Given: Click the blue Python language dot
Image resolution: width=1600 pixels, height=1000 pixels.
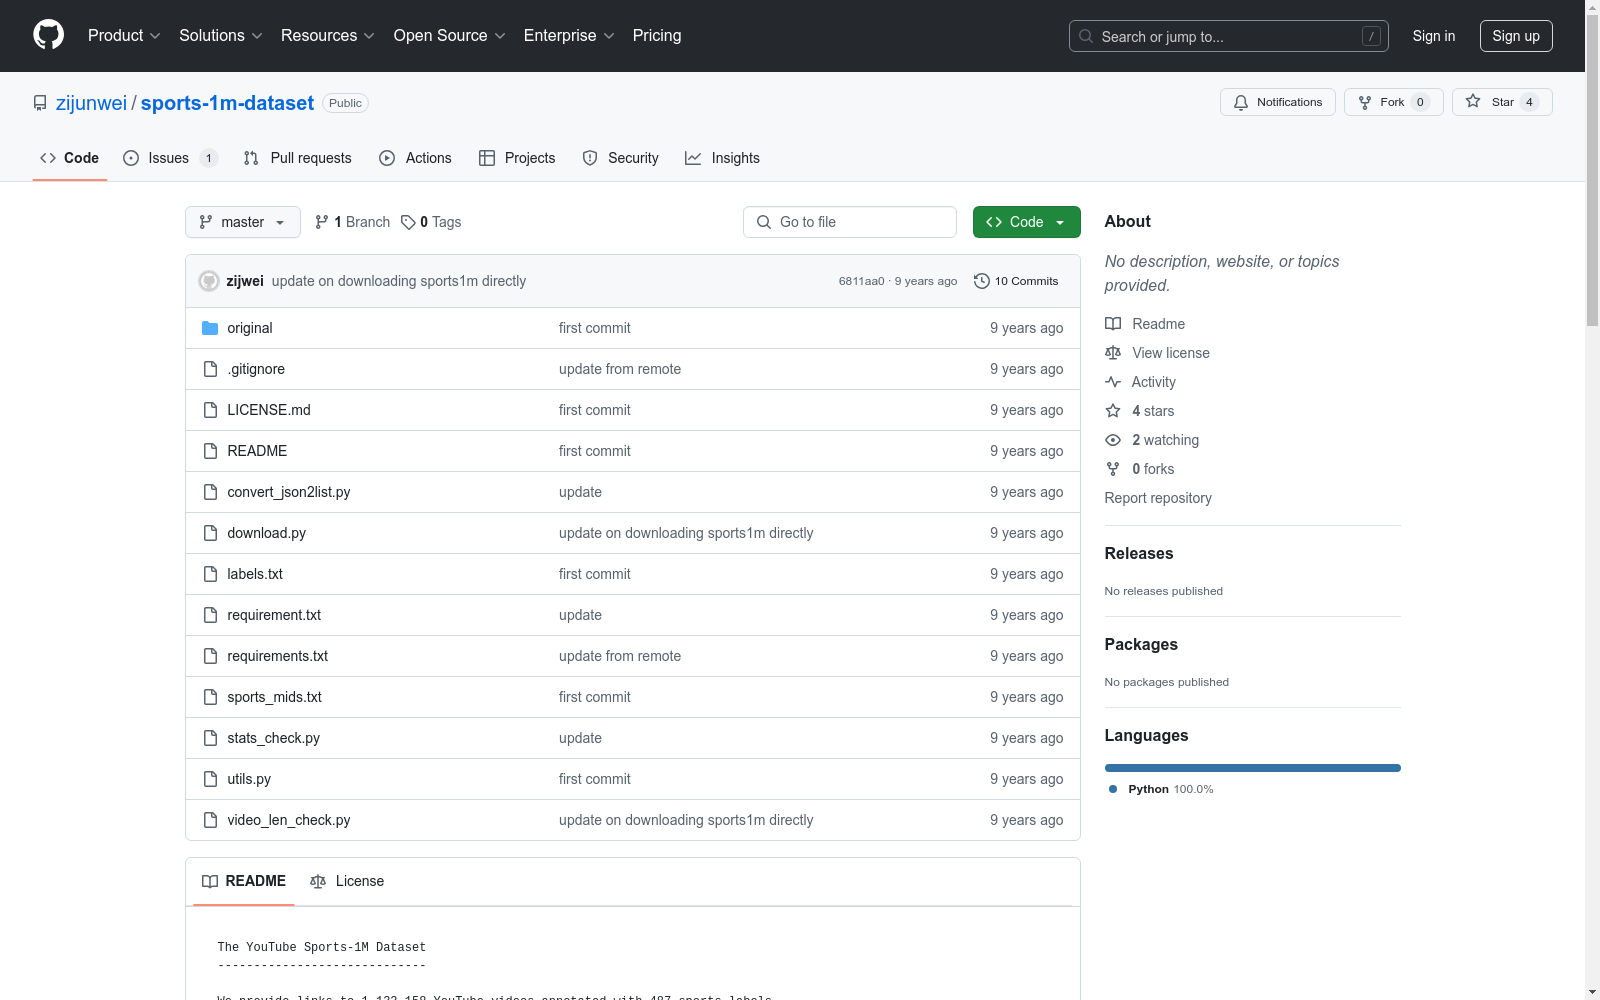Looking at the screenshot, I should (x=1113, y=789).
